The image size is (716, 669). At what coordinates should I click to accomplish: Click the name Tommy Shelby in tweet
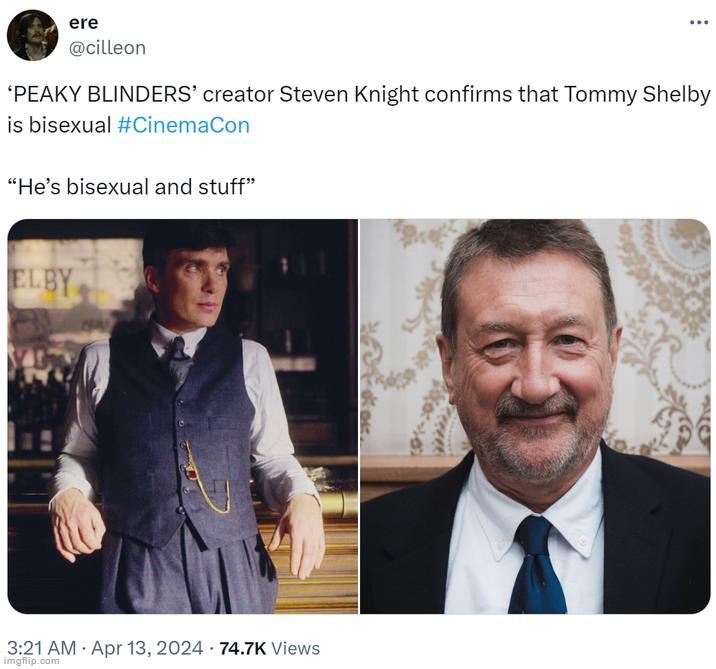click(637, 95)
